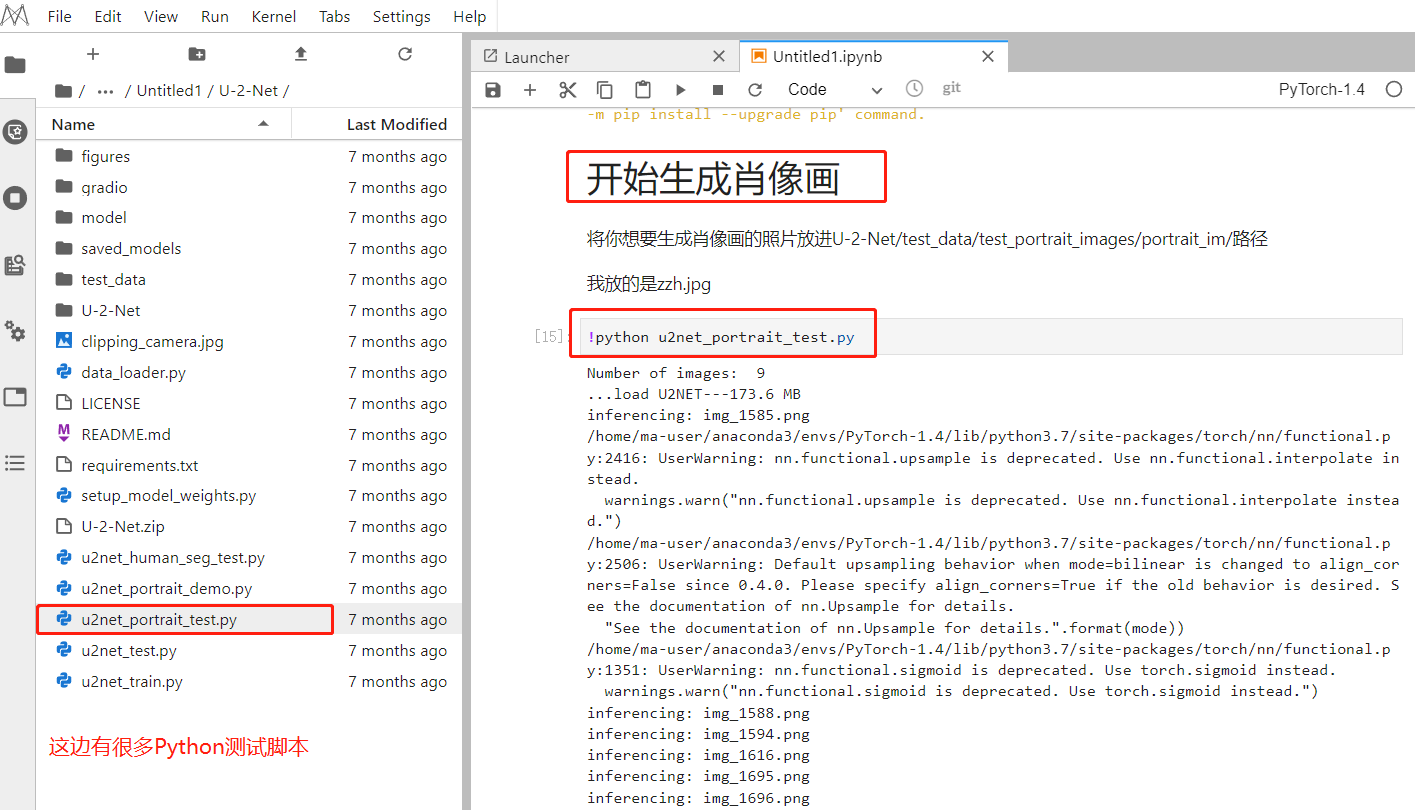Open the Run menu
The width and height of the screenshot is (1415, 810).
[215, 16]
